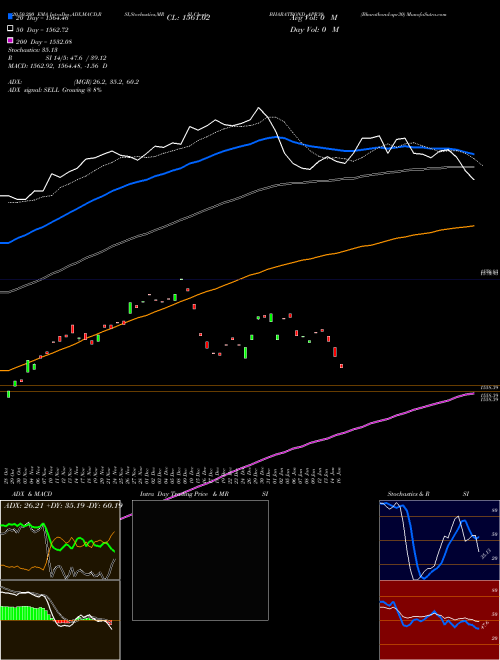Click the magenta 200 Day legend swatch
Viewport: 500px width, 660px height.
[x=10, y=40]
